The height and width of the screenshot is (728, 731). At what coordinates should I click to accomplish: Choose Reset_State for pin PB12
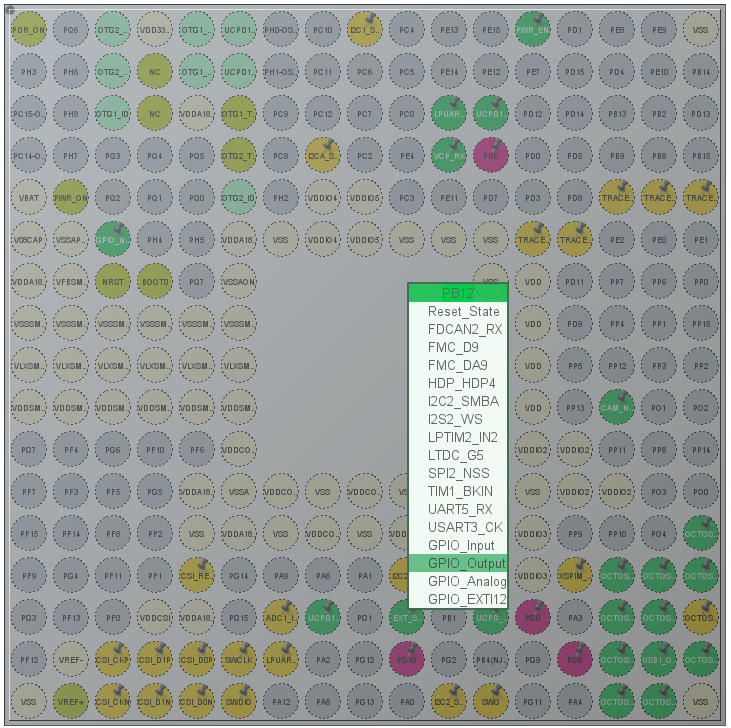[458, 311]
